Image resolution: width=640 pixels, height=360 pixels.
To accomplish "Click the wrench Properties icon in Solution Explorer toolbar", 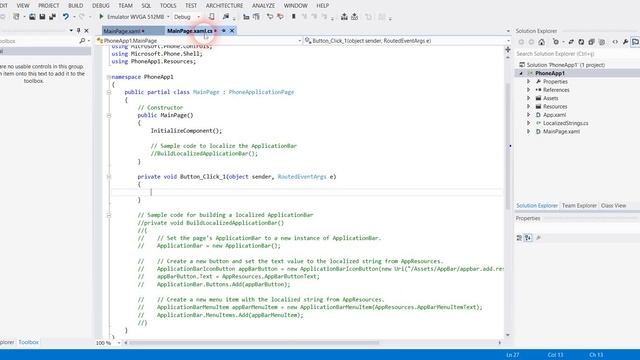I will [625, 42].
